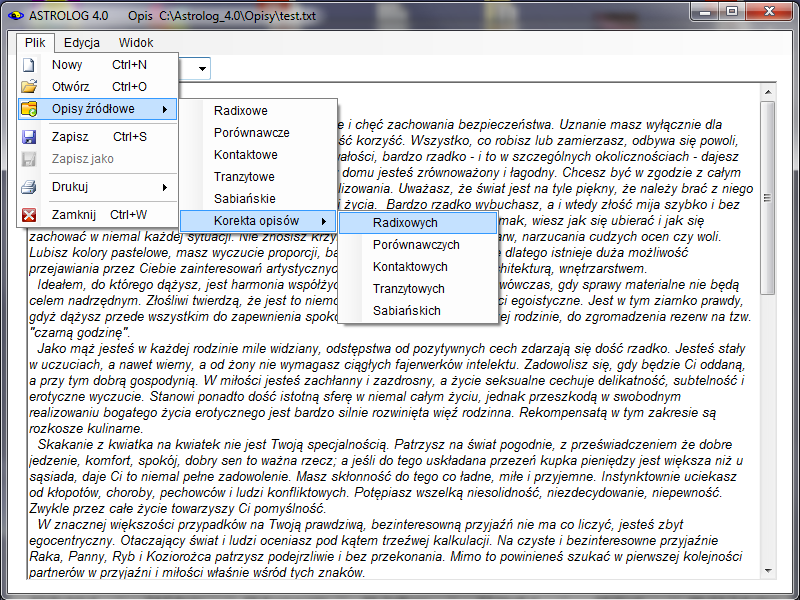Image resolution: width=800 pixels, height=600 pixels.
Task: Click the ASTROLOG eye icon in title bar
Action: pyautogui.click(x=16, y=16)
